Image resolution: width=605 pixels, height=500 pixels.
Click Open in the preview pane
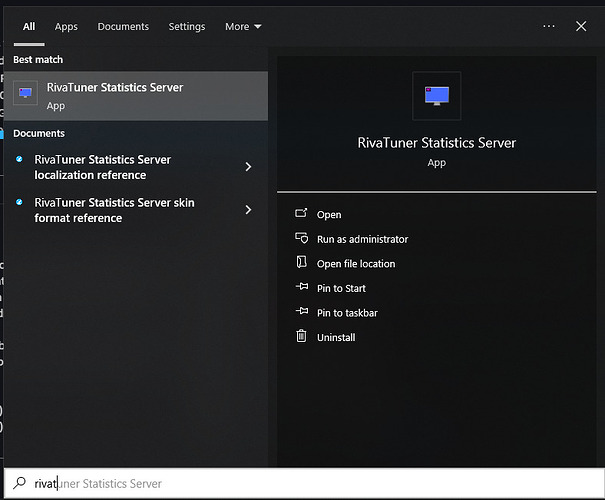point(329,215)
